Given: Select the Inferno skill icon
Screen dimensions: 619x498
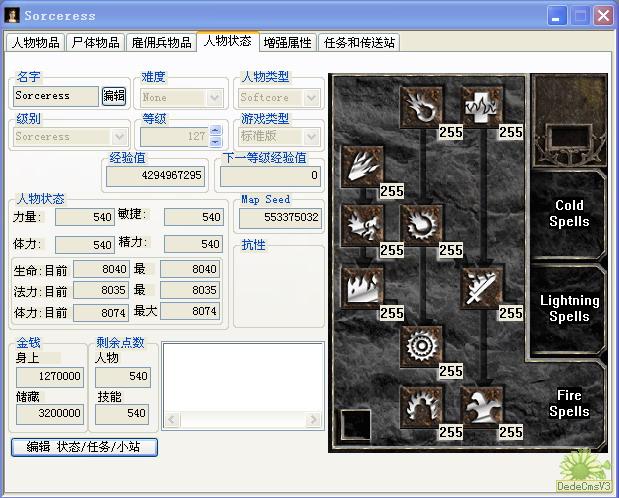Looking at the screenshot, I should (x=361, y=166).
